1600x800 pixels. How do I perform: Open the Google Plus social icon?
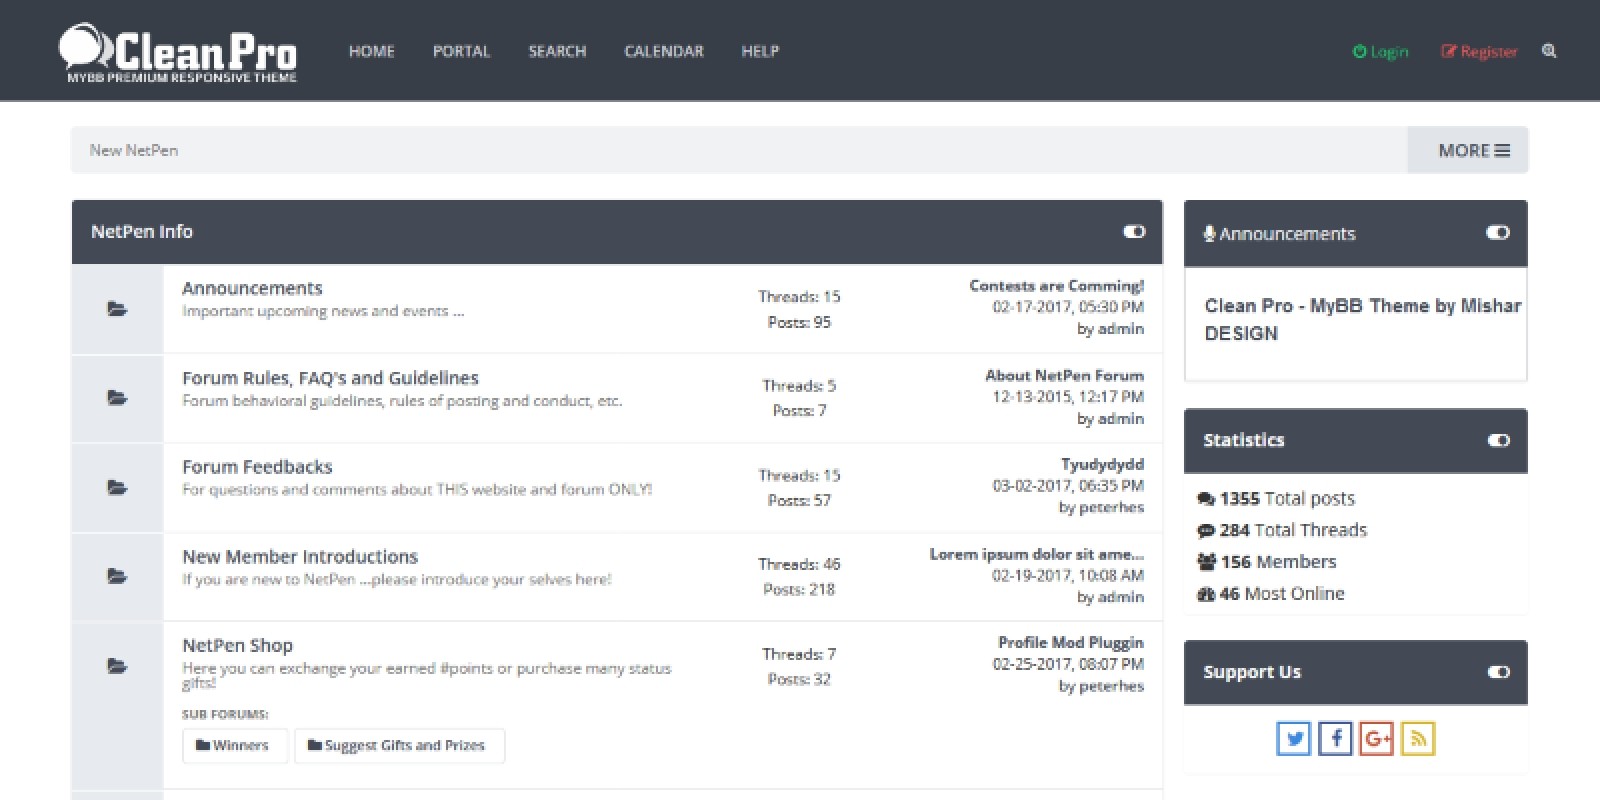click(x=1377, y=739)
